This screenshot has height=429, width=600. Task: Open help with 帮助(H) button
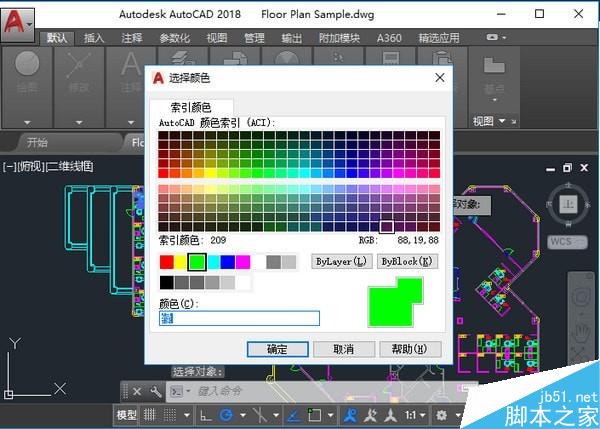pyautogui.click(x=410, y=349)
